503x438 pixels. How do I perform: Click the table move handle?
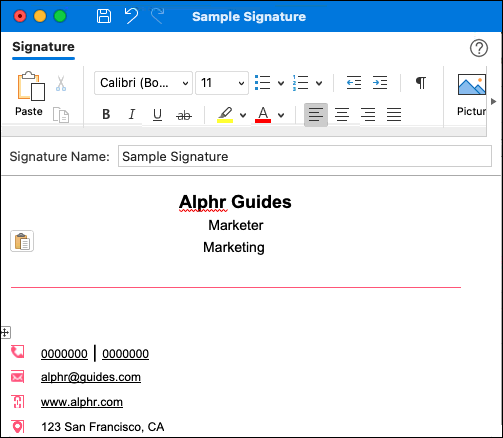click(x=6, y=332)
